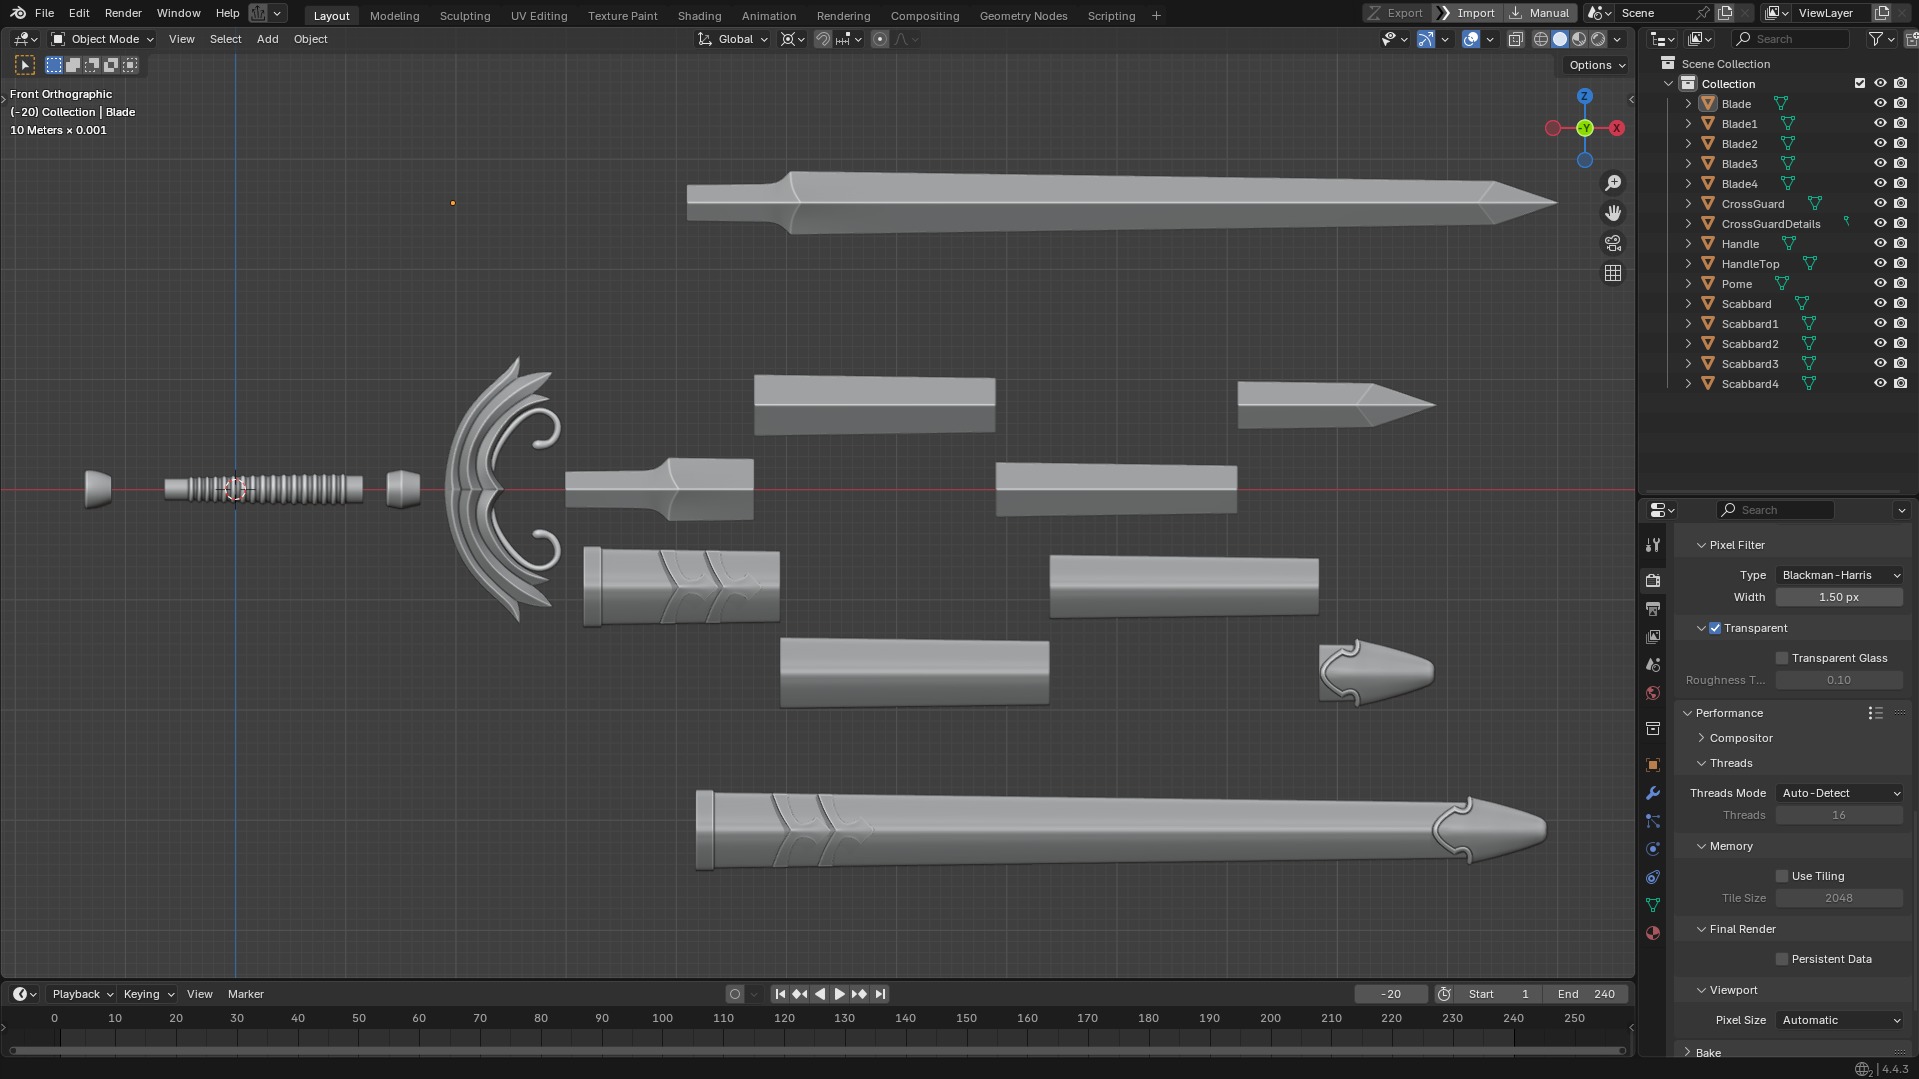Open the Blackman-Harris filter type dropdown
Image resolution: width=1919 pixels, height=1079 pixels.
1839,575
